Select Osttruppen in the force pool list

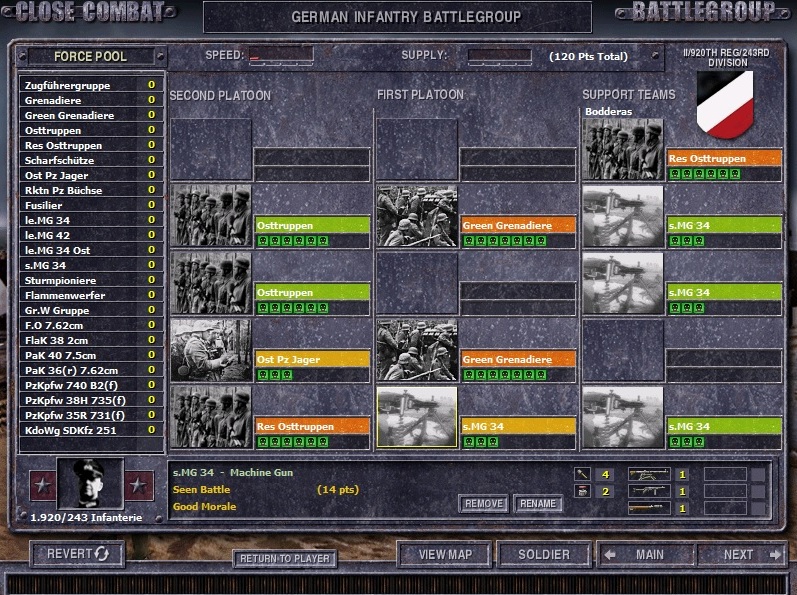click(x=90, y=130)
